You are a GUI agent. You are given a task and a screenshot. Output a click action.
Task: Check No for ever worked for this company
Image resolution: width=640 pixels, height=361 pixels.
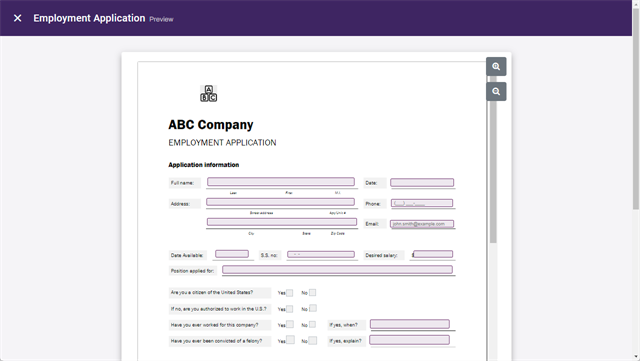click(312, 324)
